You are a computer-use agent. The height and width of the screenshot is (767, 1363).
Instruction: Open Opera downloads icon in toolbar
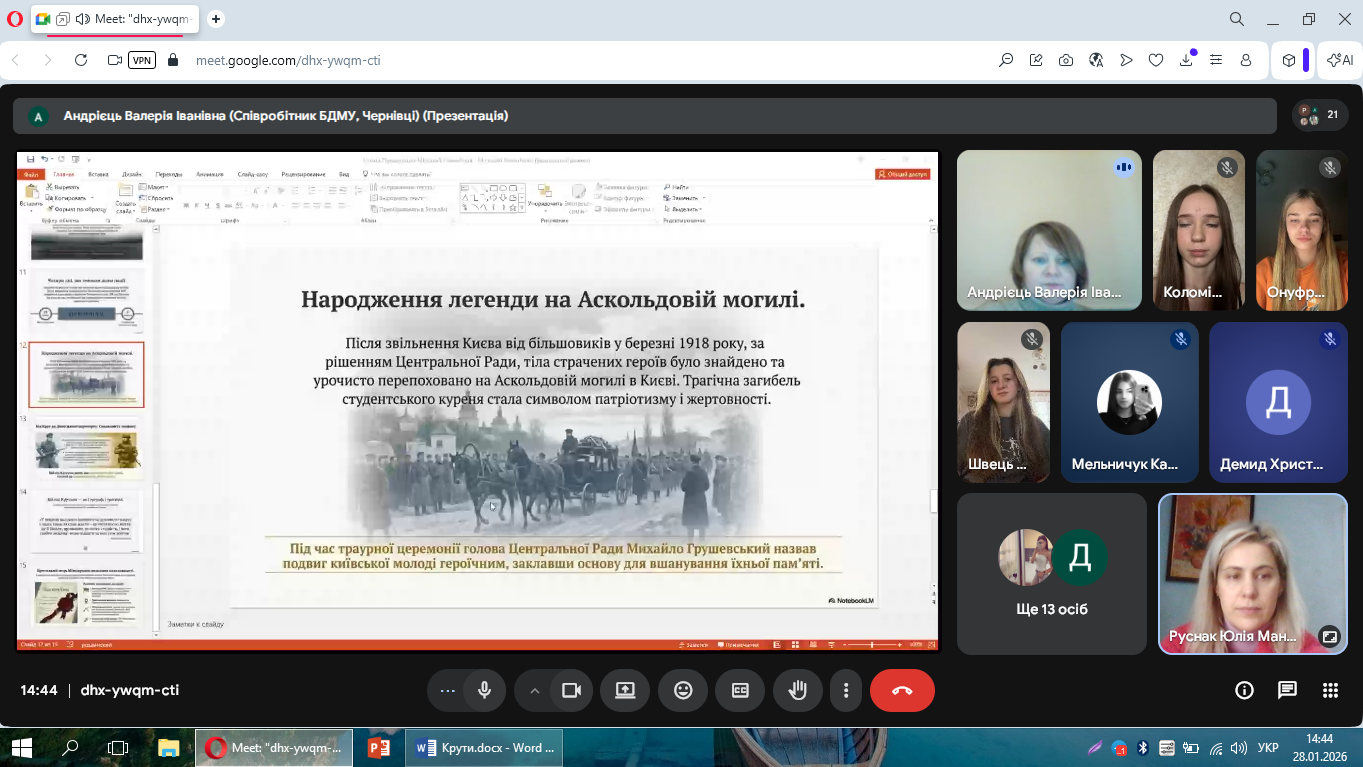[1186, 60]
